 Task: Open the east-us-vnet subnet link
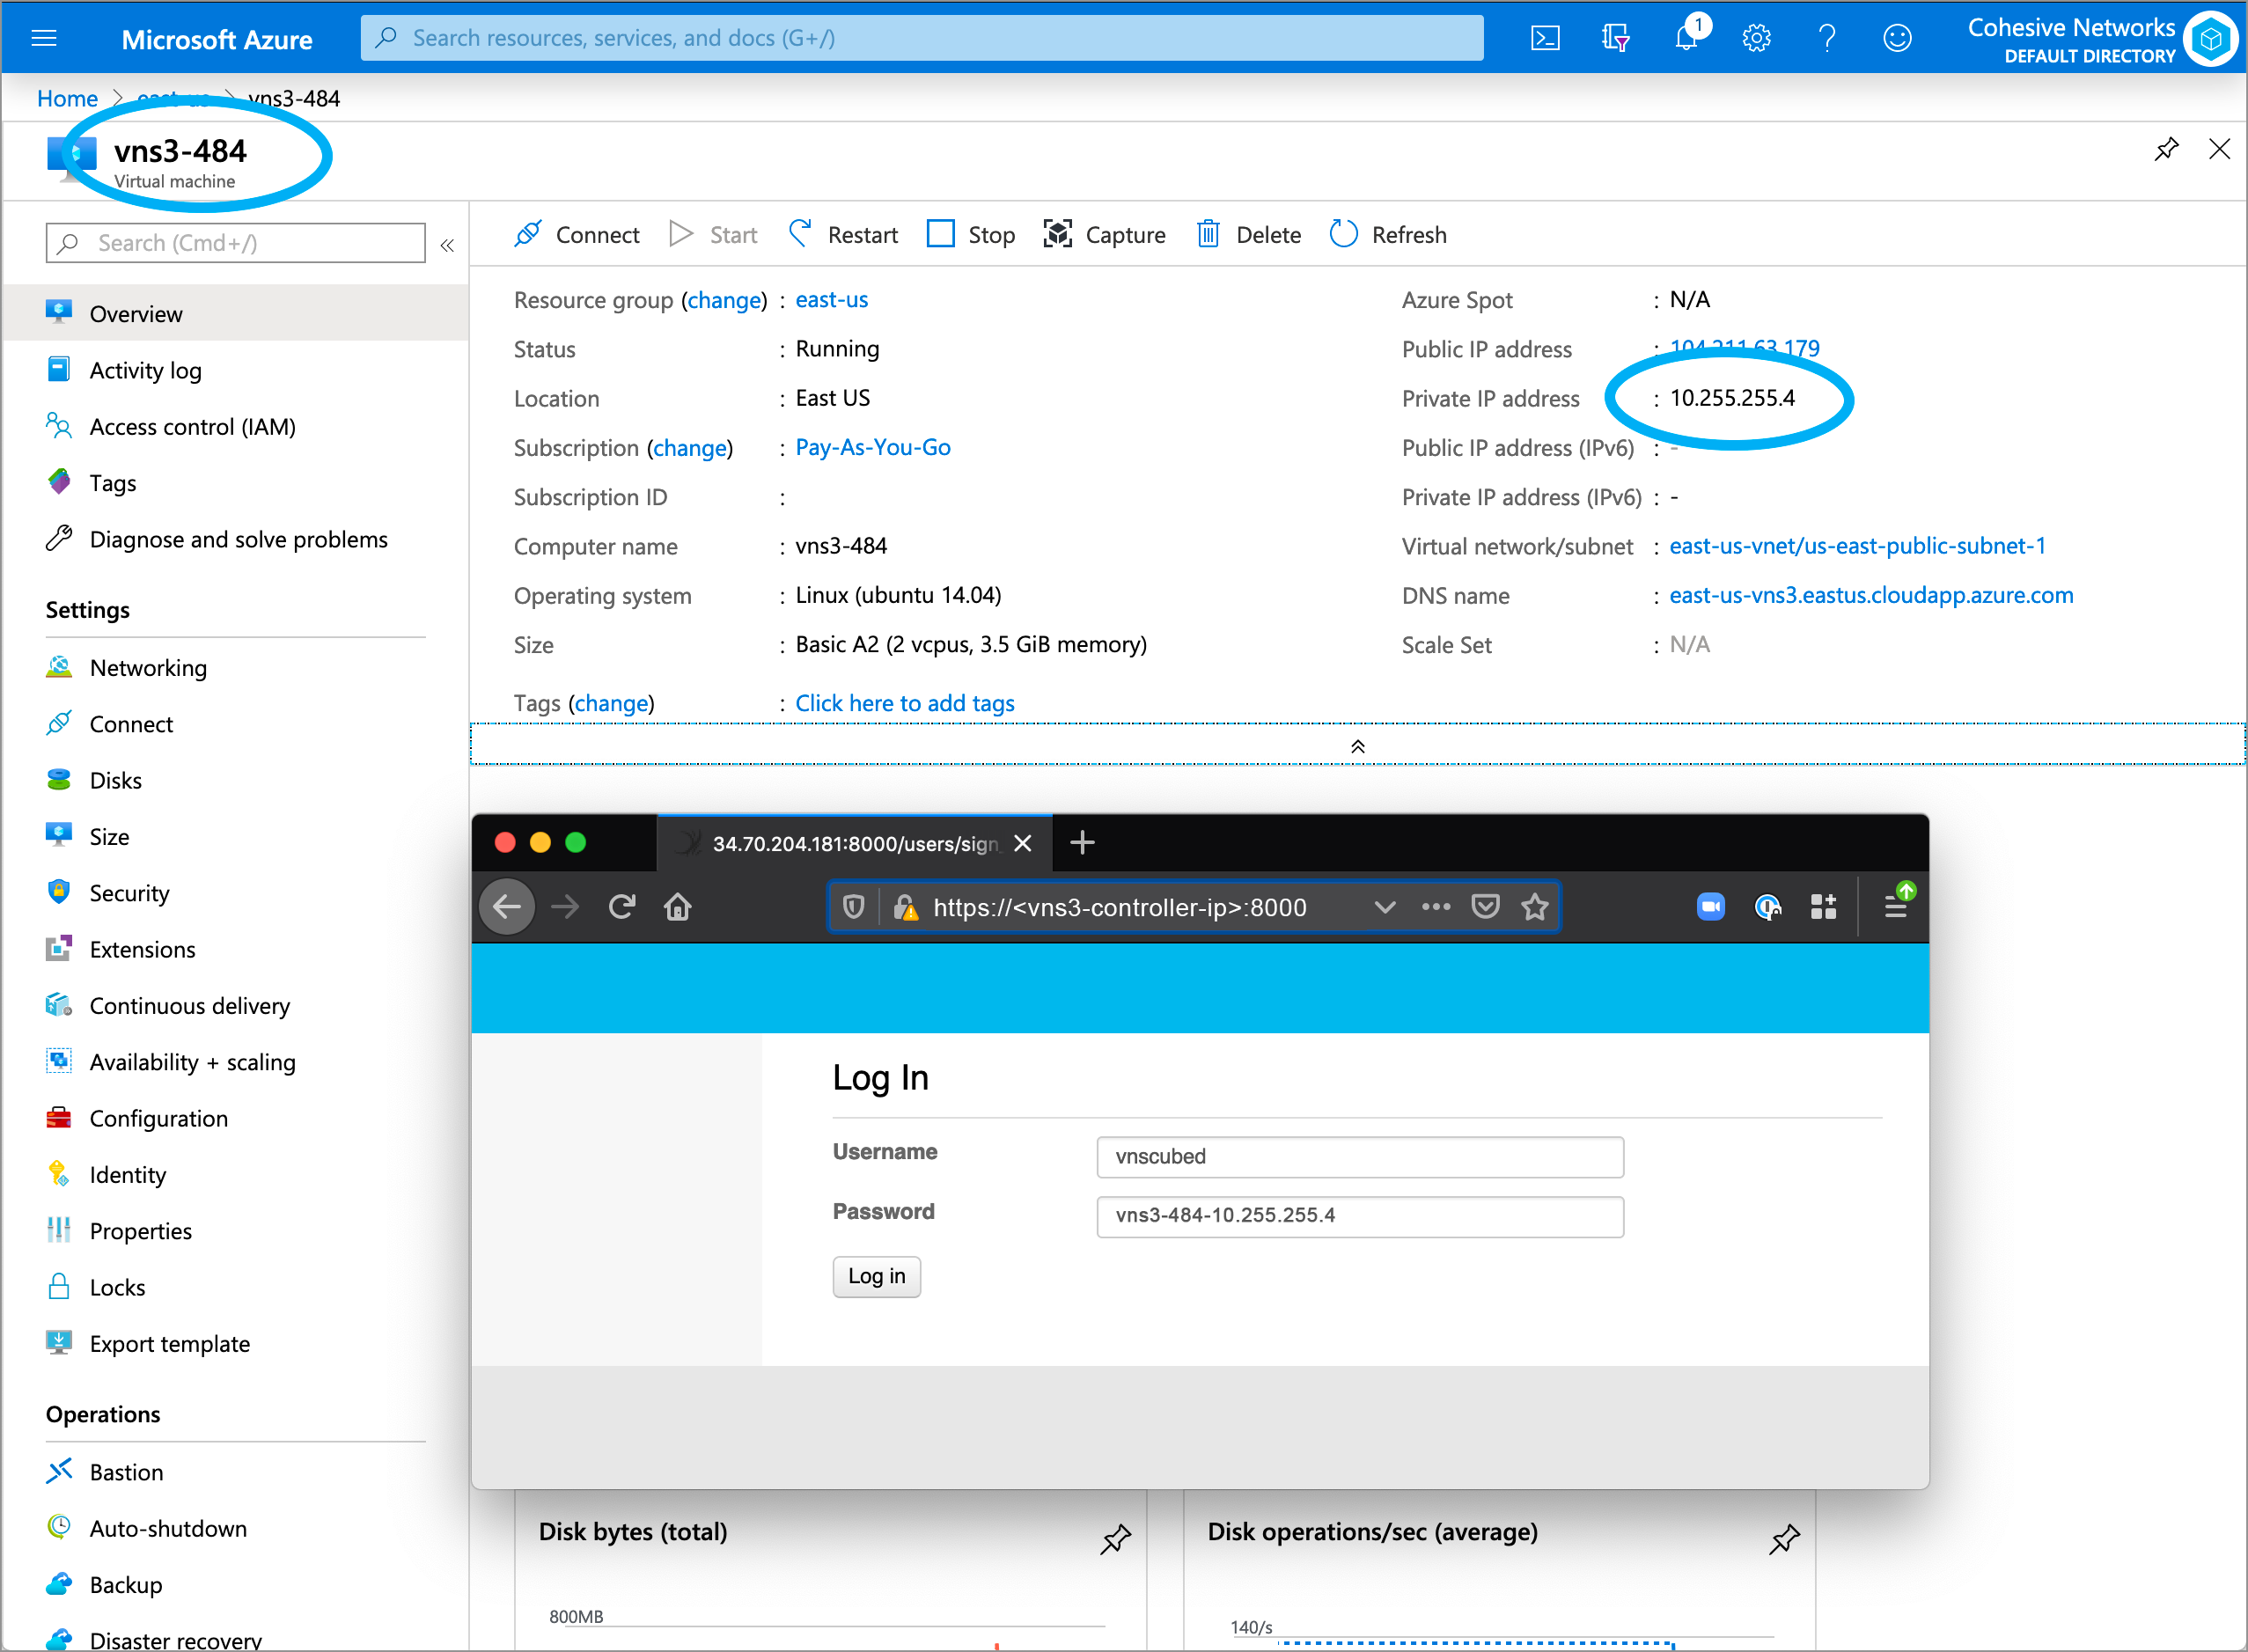tap(1857, 545)
